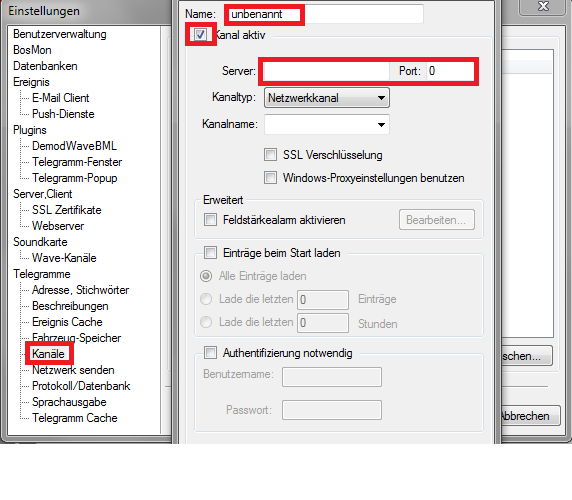Enable Authentifizierung notwendig checkbox
Screen dimensions: 572x500
(x=210, y=352)
